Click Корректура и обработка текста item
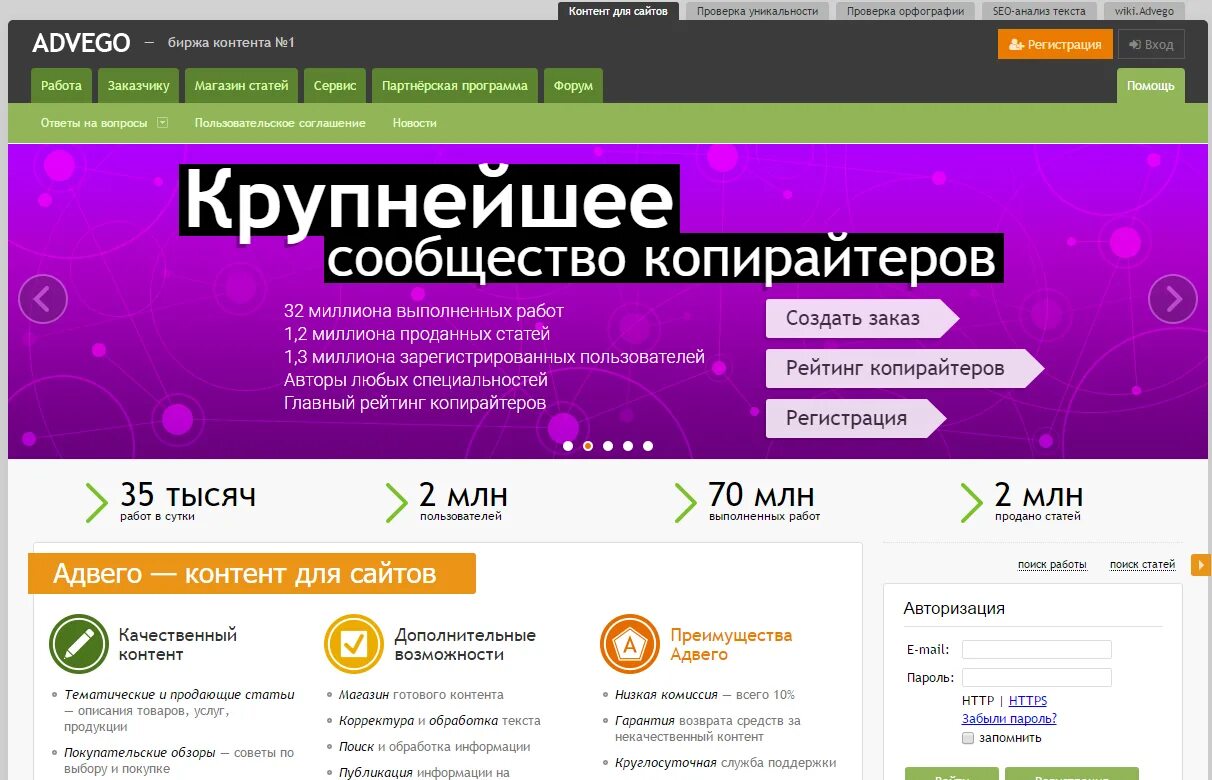This screenshot has width=1212, height=780. [440, 720]
